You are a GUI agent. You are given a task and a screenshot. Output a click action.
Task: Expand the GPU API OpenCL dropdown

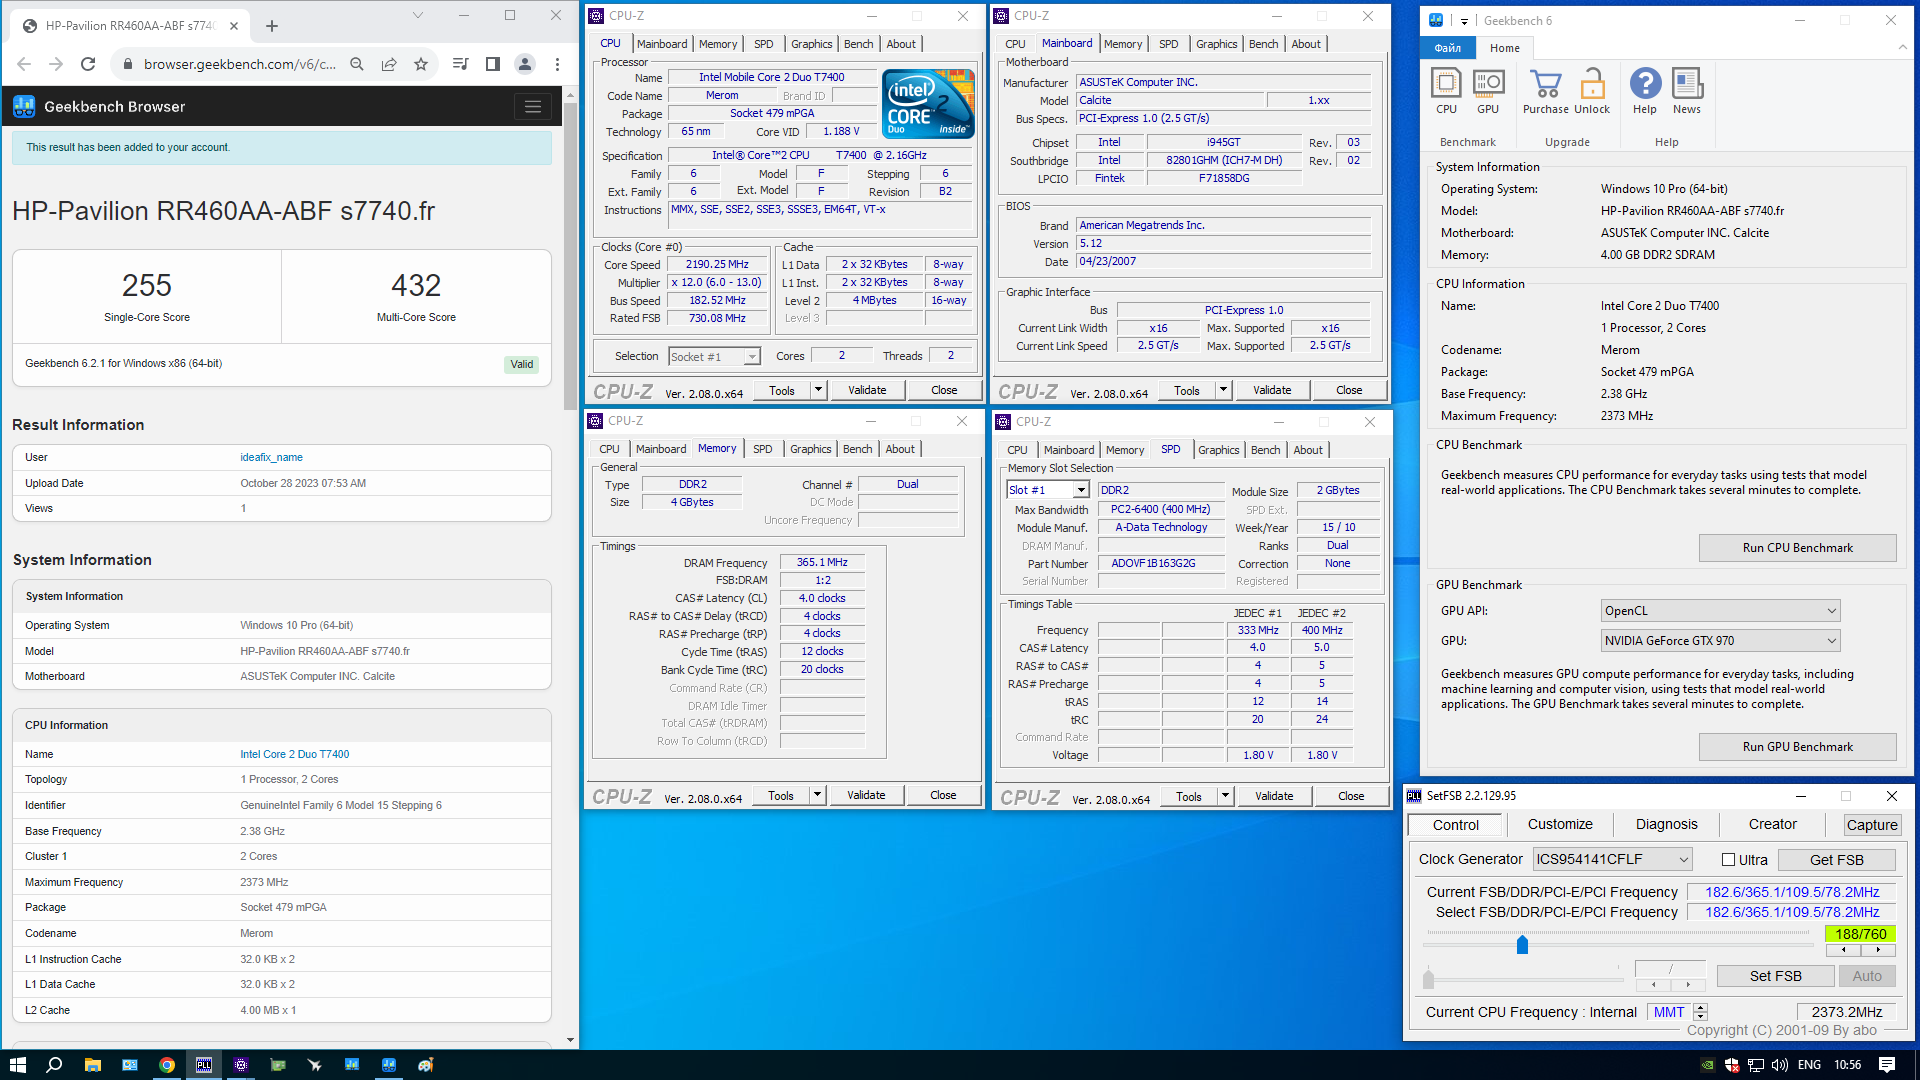click(x=1720, y=611)
